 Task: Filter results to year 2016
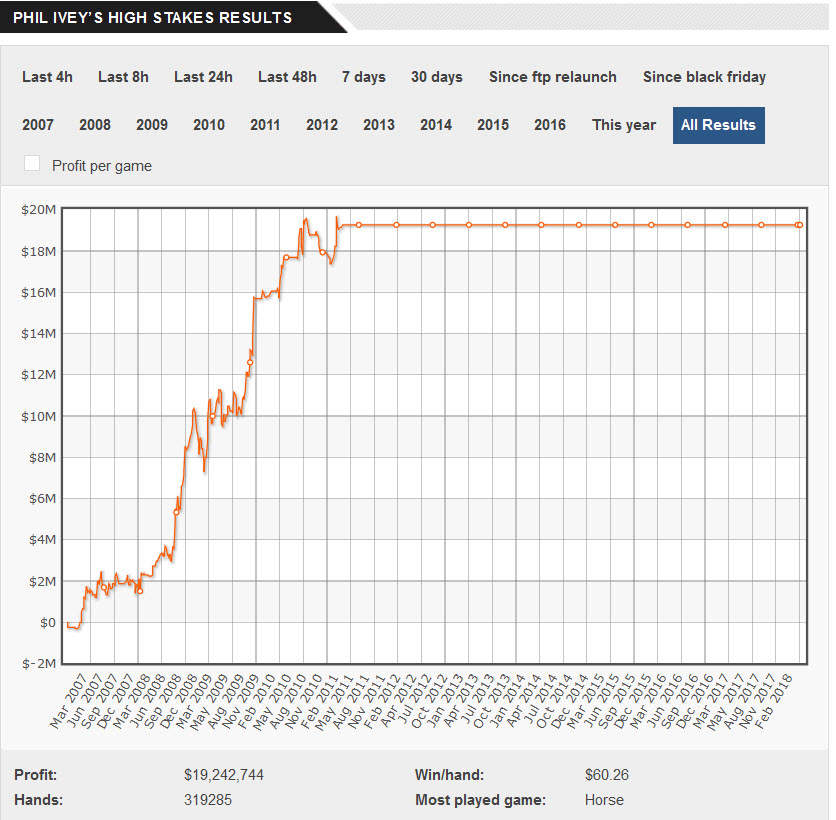tap(550, 125)
